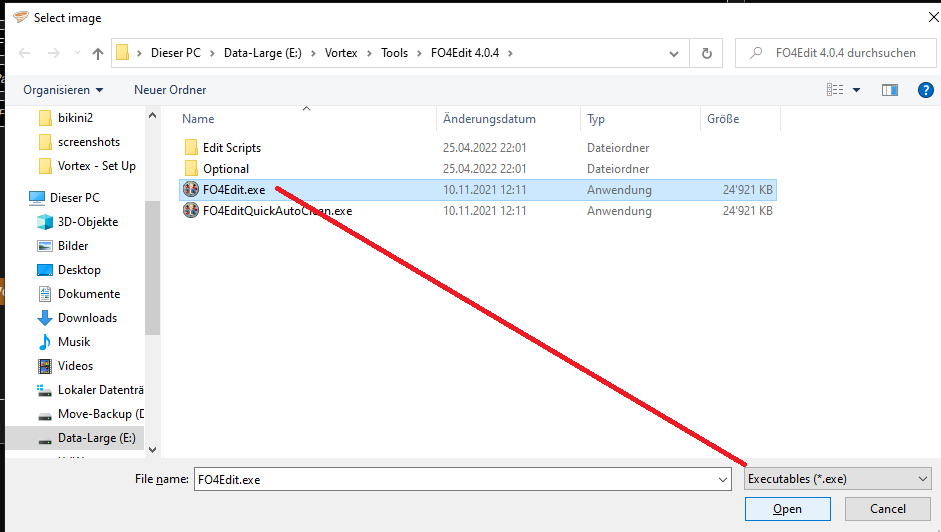941x532 pixels.
Task: Click the folder icon in address bar
Action: point(122,53)
